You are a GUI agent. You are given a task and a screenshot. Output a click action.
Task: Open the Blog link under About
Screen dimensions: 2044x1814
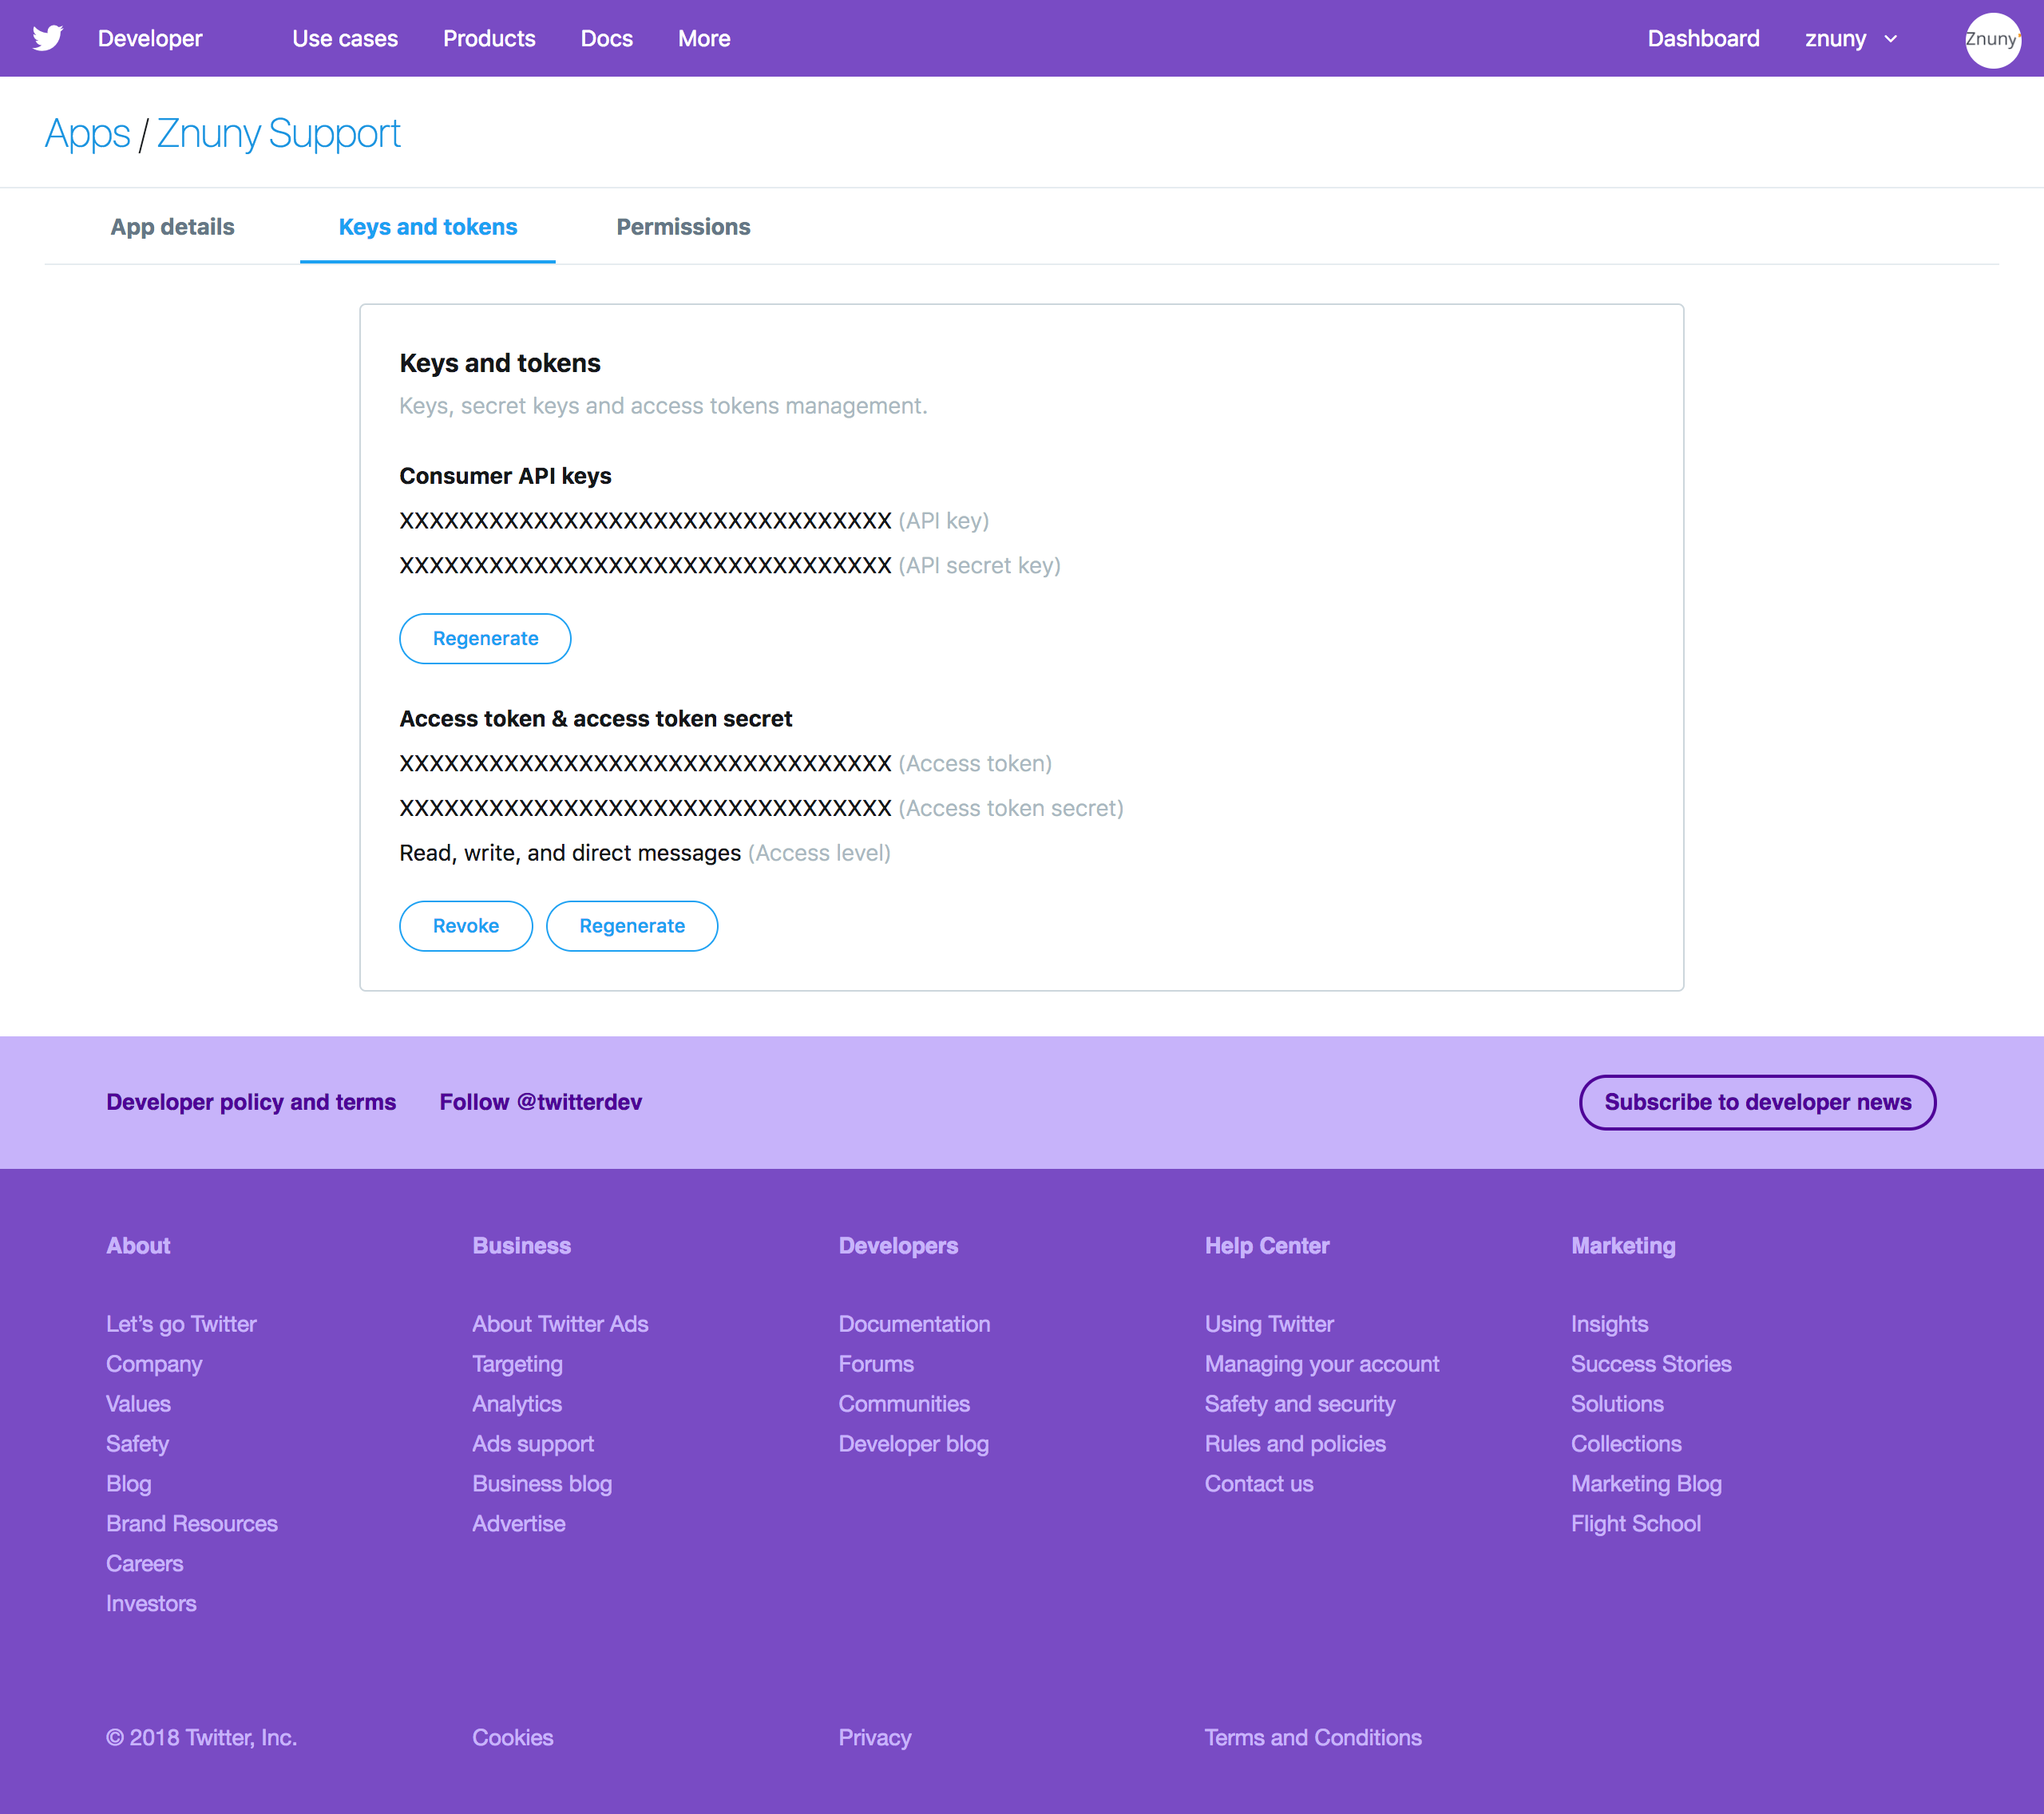pyautogui.click(x=129, y=1484)
